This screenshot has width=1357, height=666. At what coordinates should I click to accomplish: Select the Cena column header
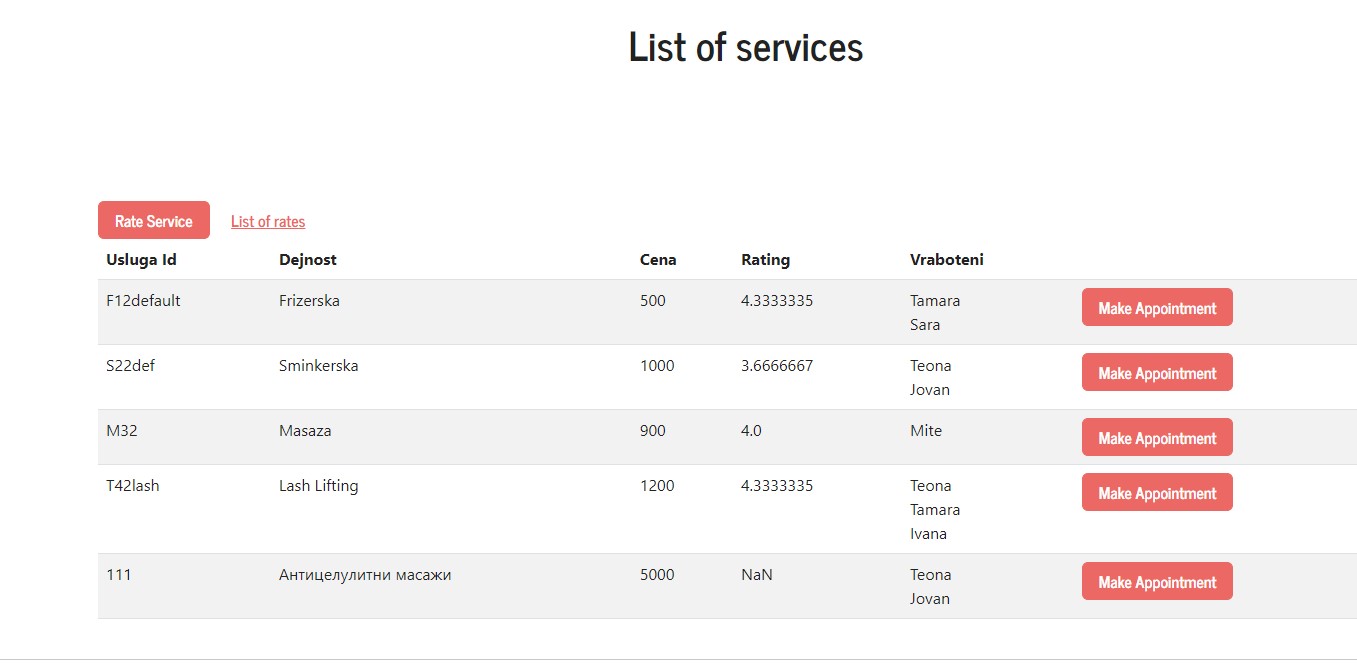coord(658,260)
